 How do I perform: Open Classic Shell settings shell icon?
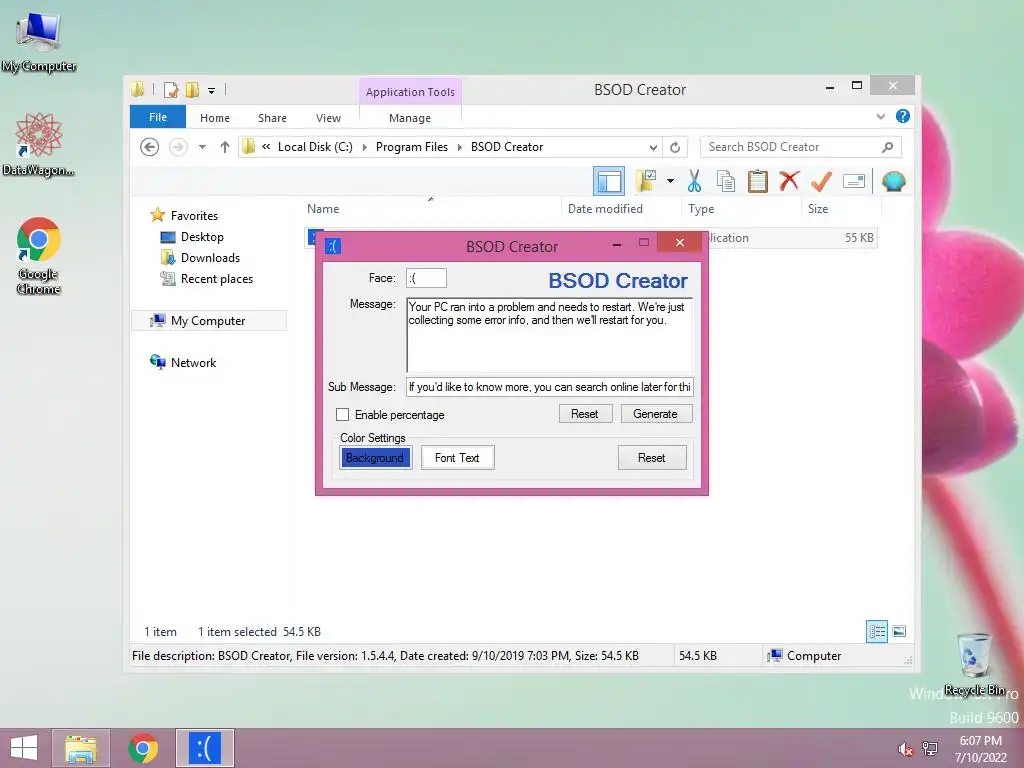coord(893,181)
